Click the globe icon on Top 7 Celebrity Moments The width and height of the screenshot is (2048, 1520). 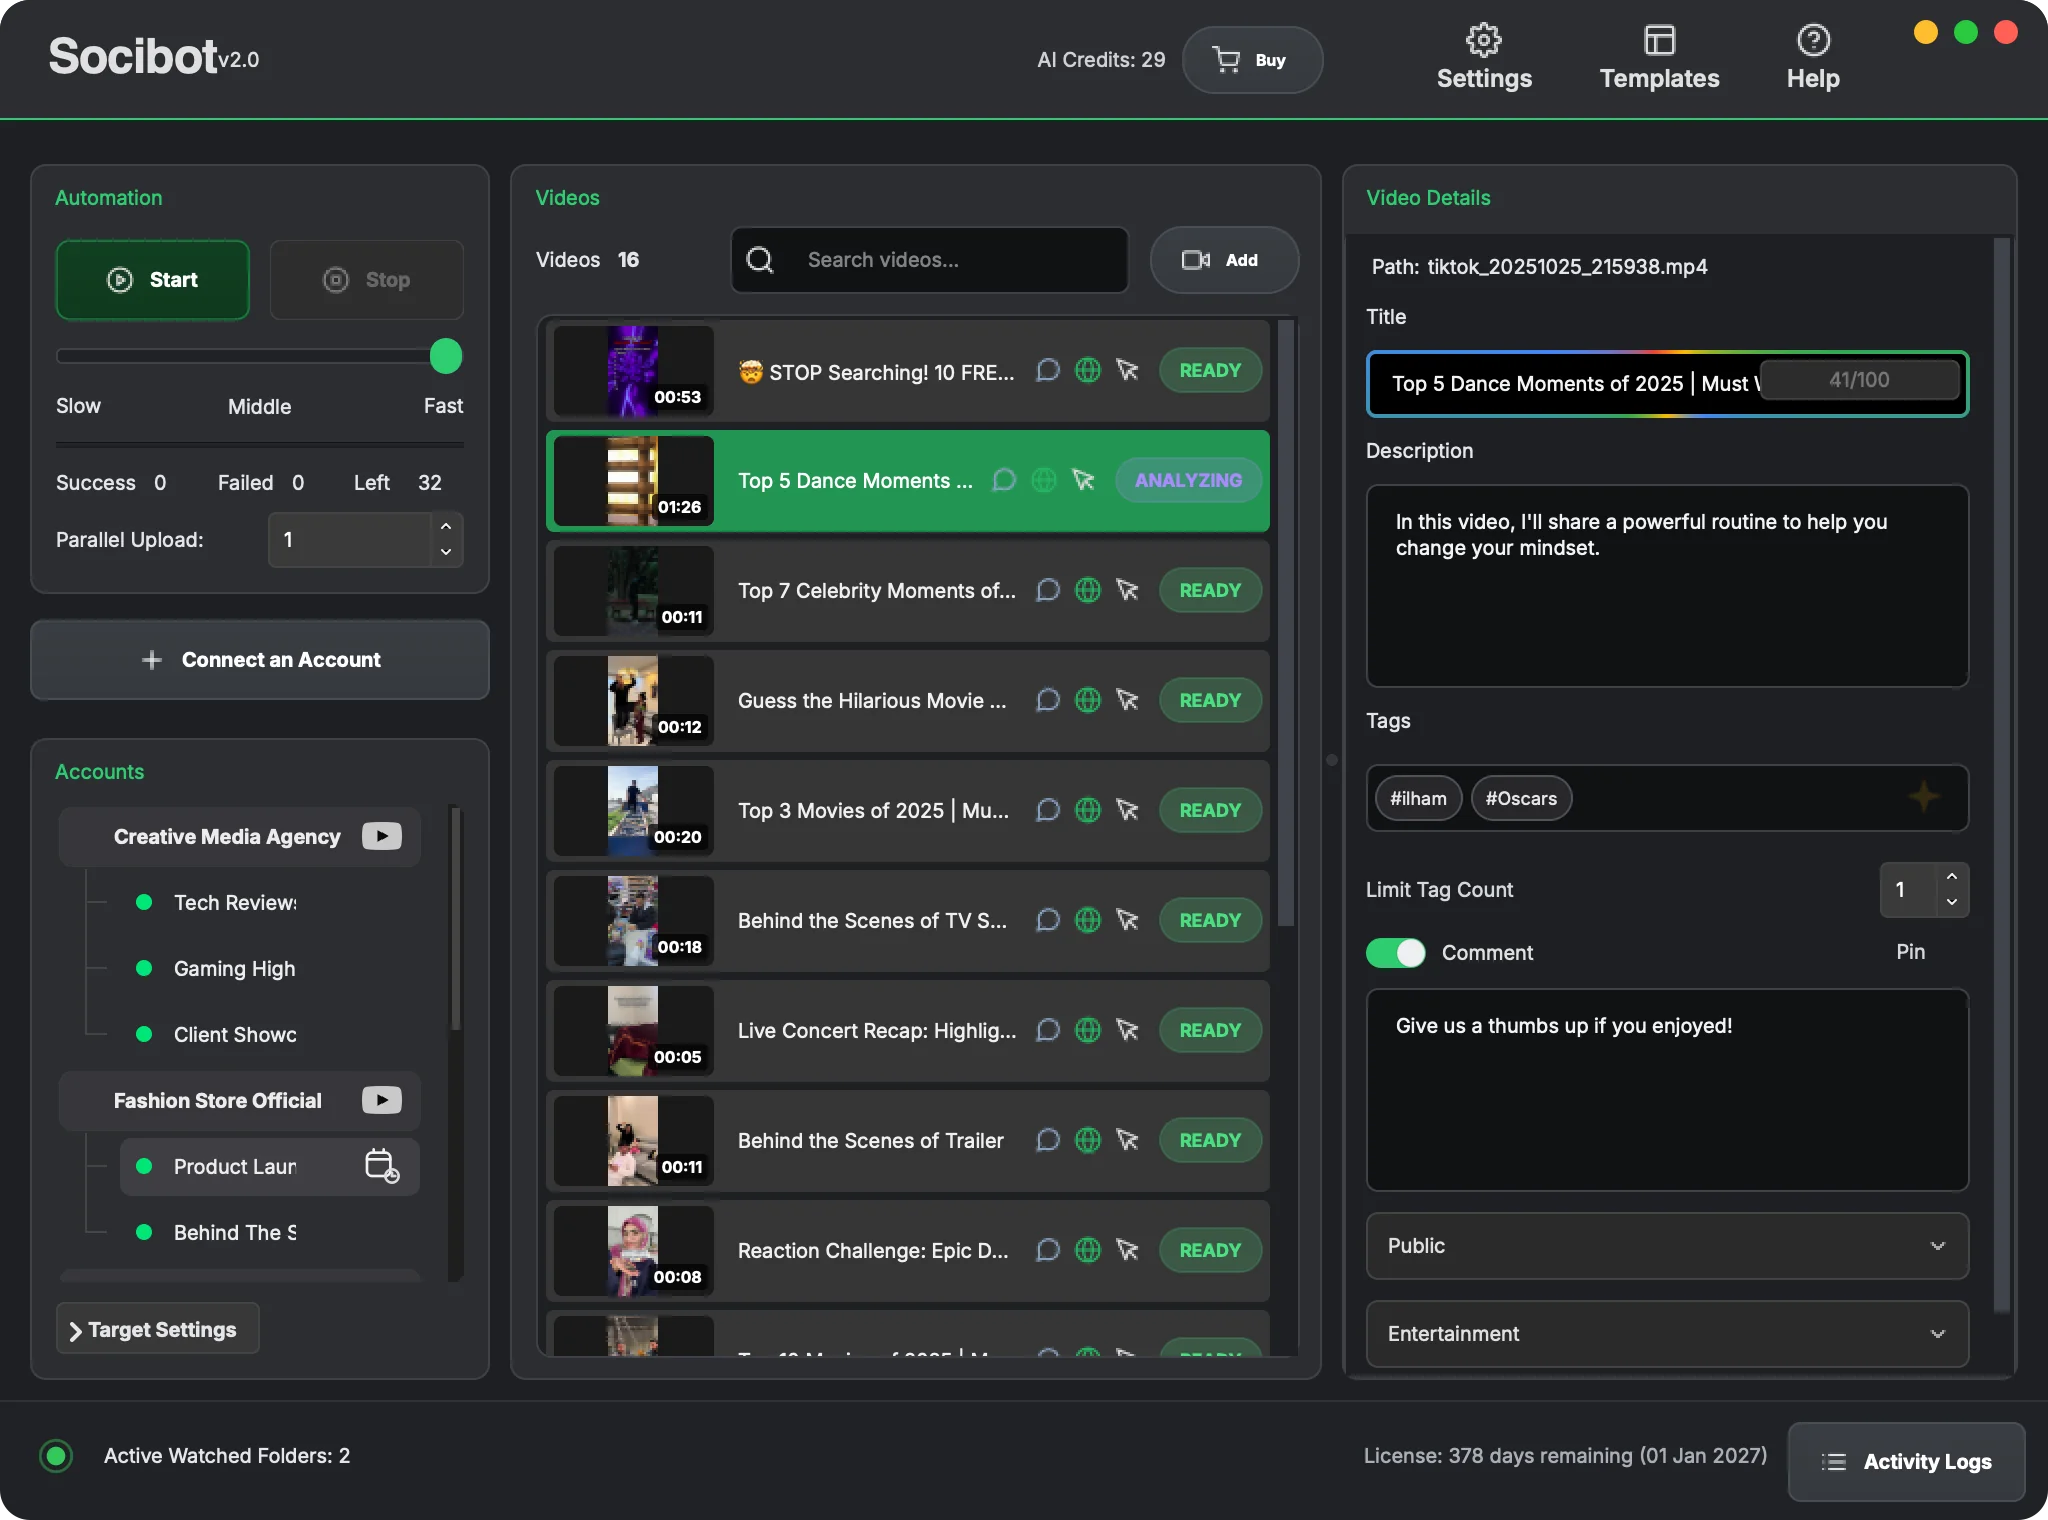[x=1088, y=590]
